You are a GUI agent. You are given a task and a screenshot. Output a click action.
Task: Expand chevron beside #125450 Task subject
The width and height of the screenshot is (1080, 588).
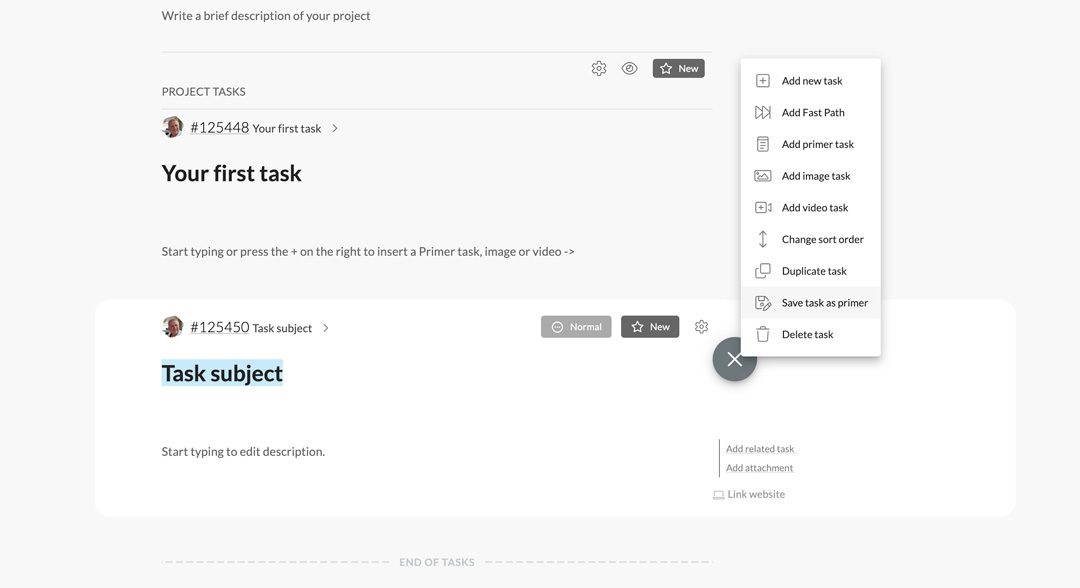pyautogui.click(x=326, y=328)
